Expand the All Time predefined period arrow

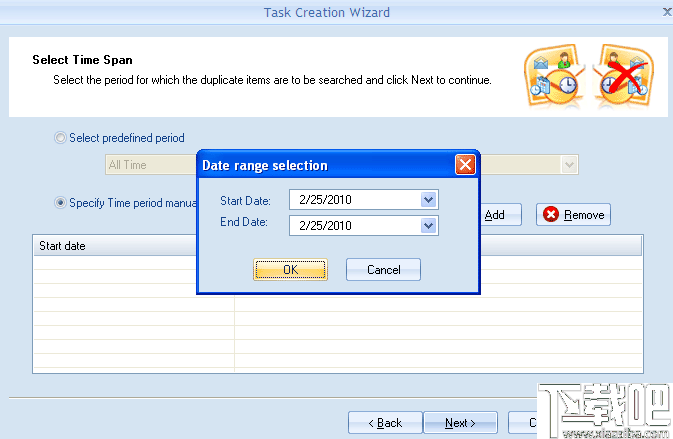pyautogui.click(x=569, y=165)
